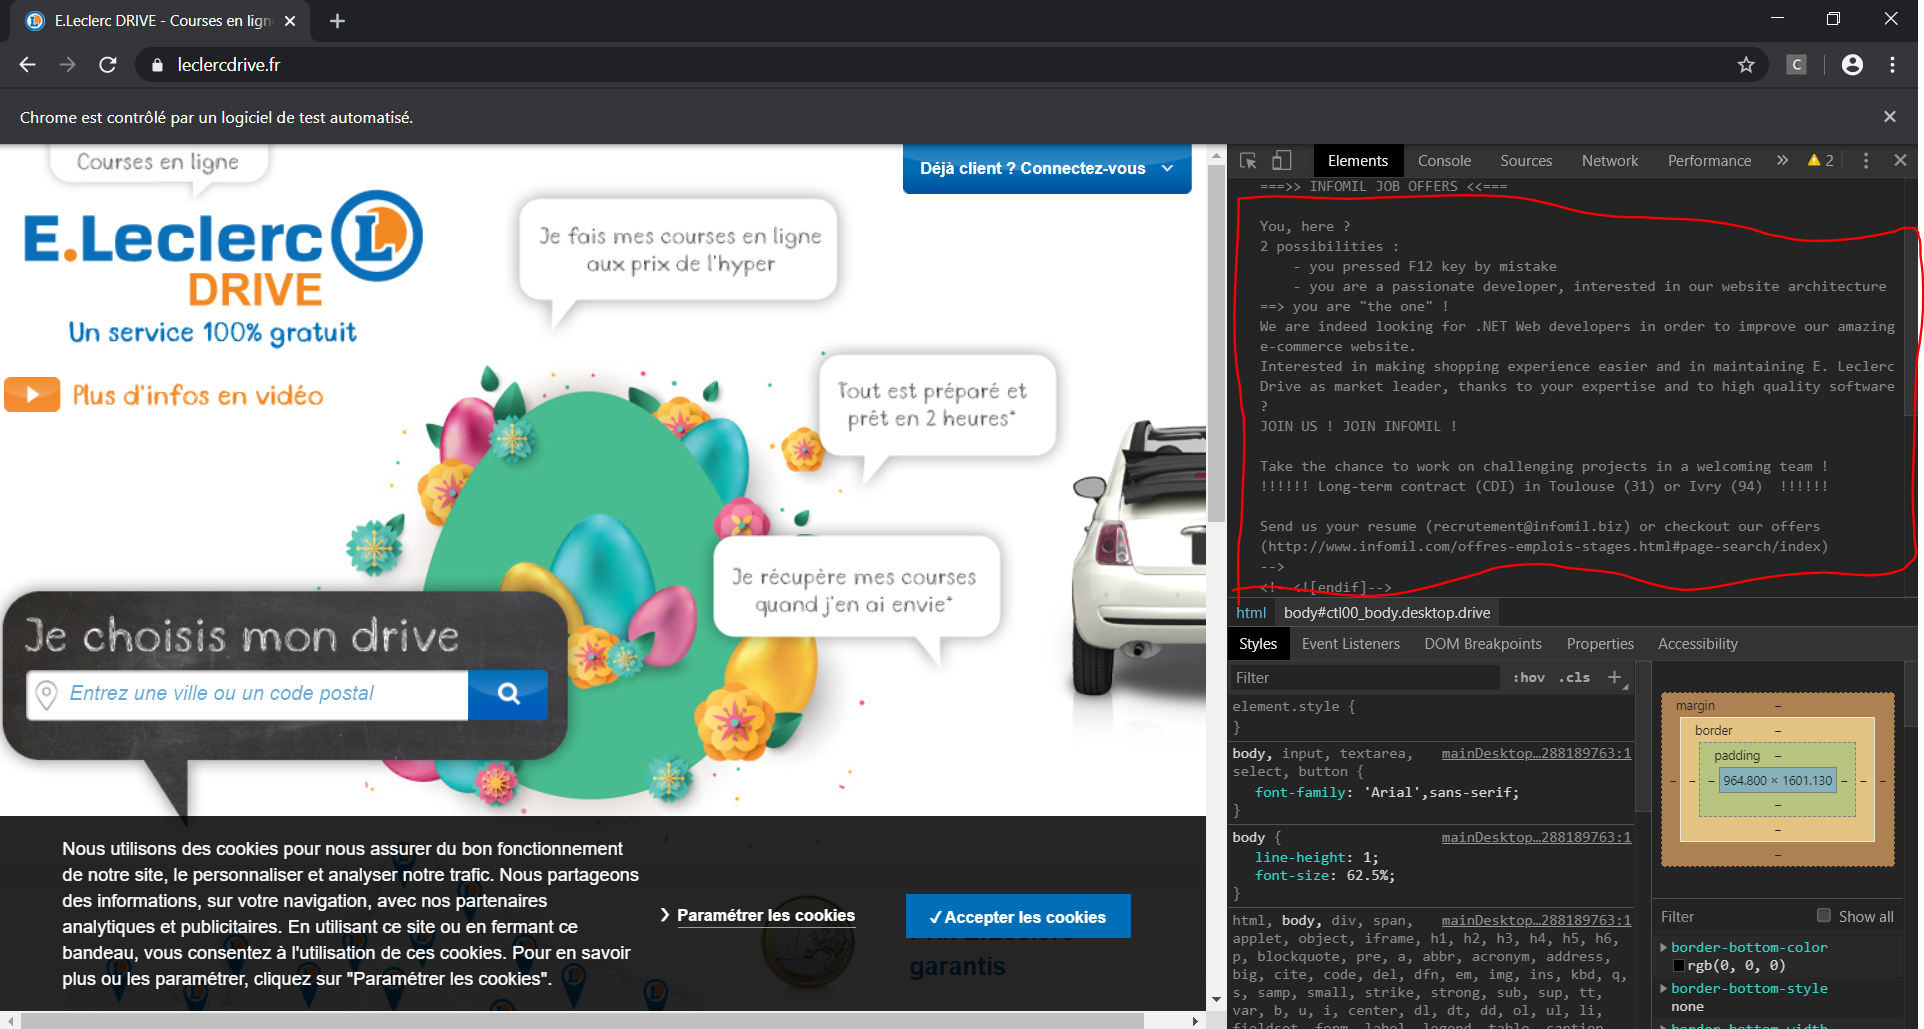
Task: Open the Properties tab
Action: (1600, 644)
